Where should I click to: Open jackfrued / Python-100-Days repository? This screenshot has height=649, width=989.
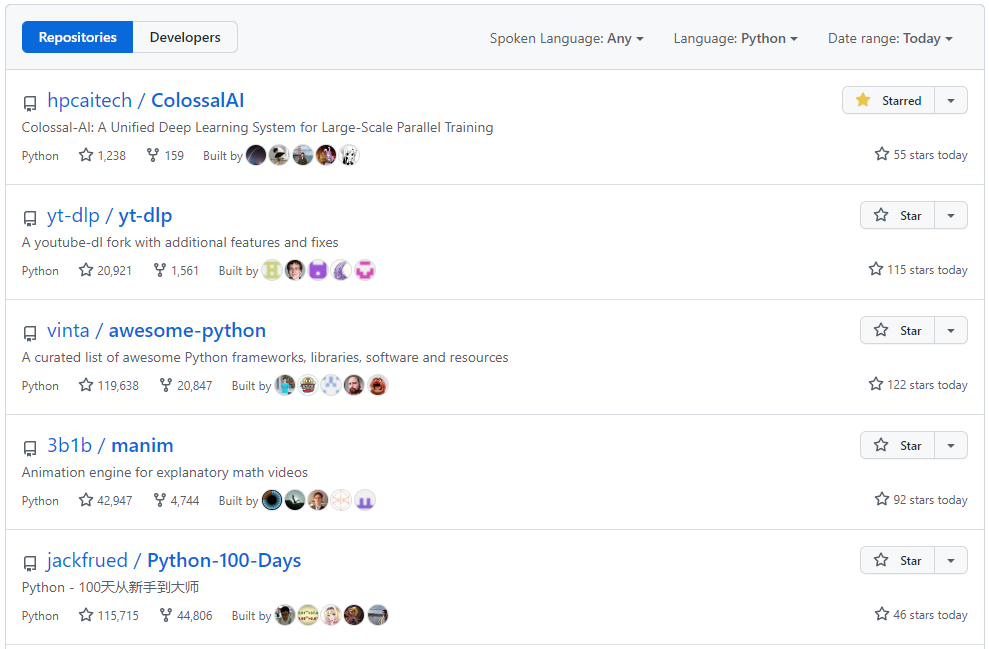coord(174,561)
